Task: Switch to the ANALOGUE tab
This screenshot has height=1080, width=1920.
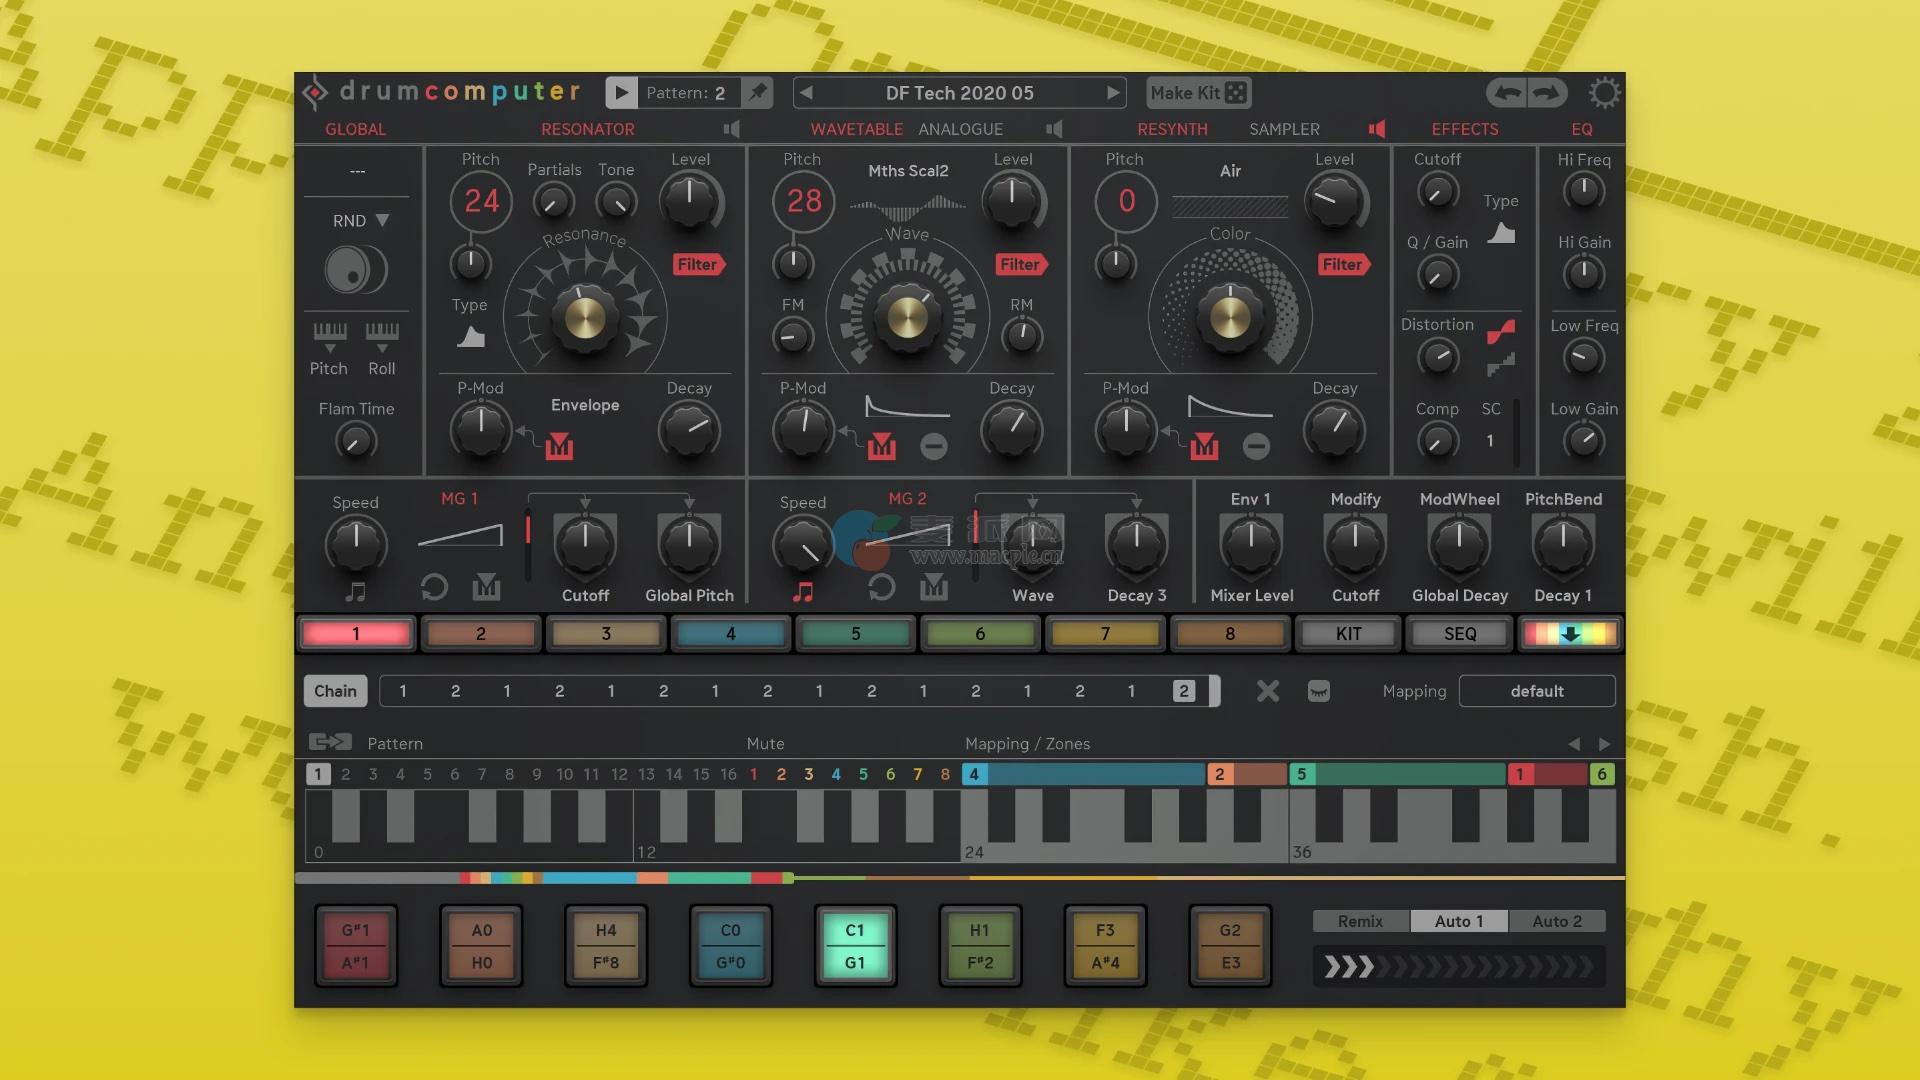Action: point(960,129)
